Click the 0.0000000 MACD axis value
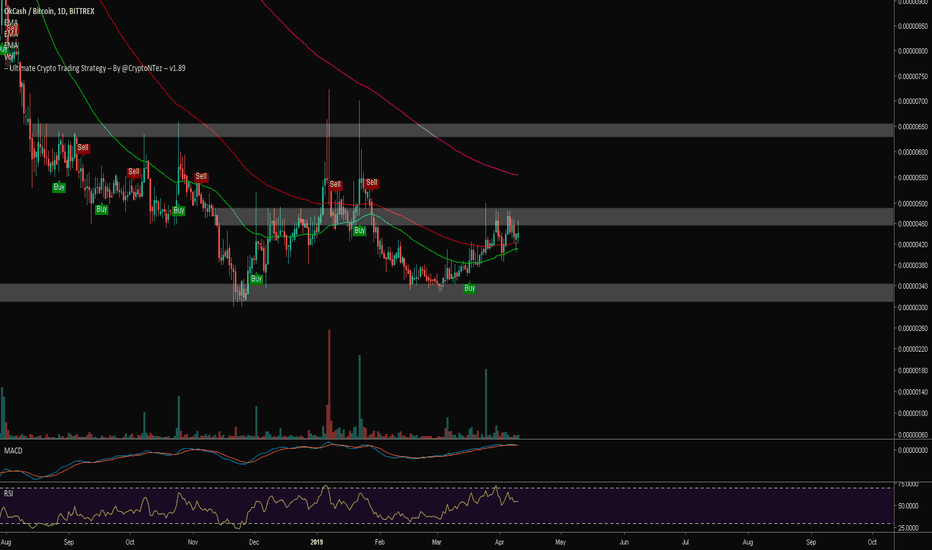 coord(913,450)
